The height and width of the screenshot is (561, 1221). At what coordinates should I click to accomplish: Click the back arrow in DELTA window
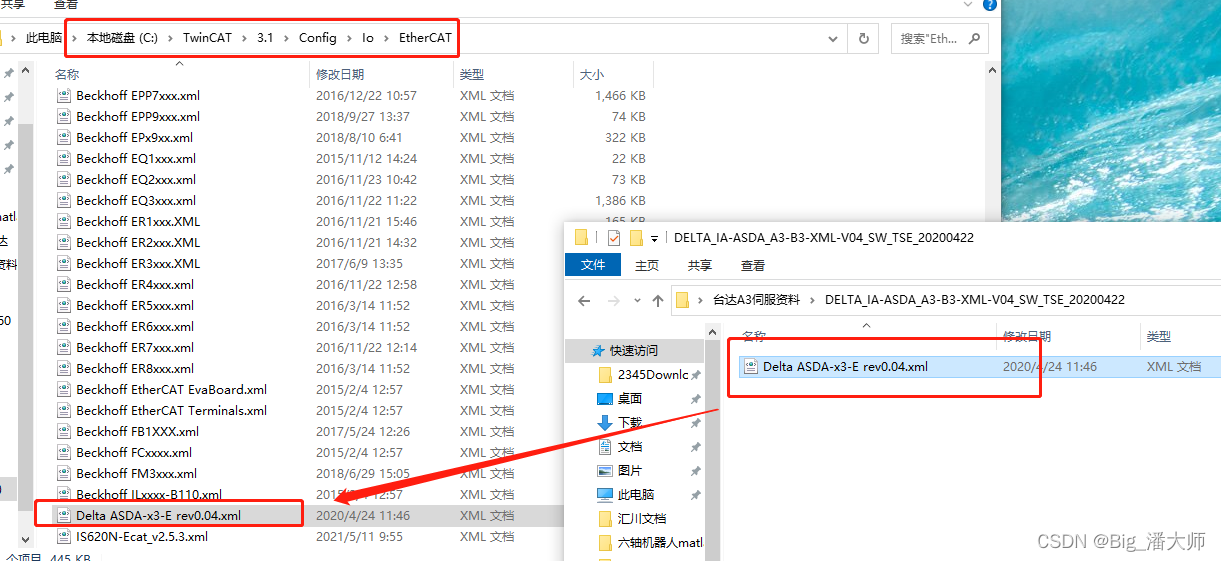pos(585,300)
